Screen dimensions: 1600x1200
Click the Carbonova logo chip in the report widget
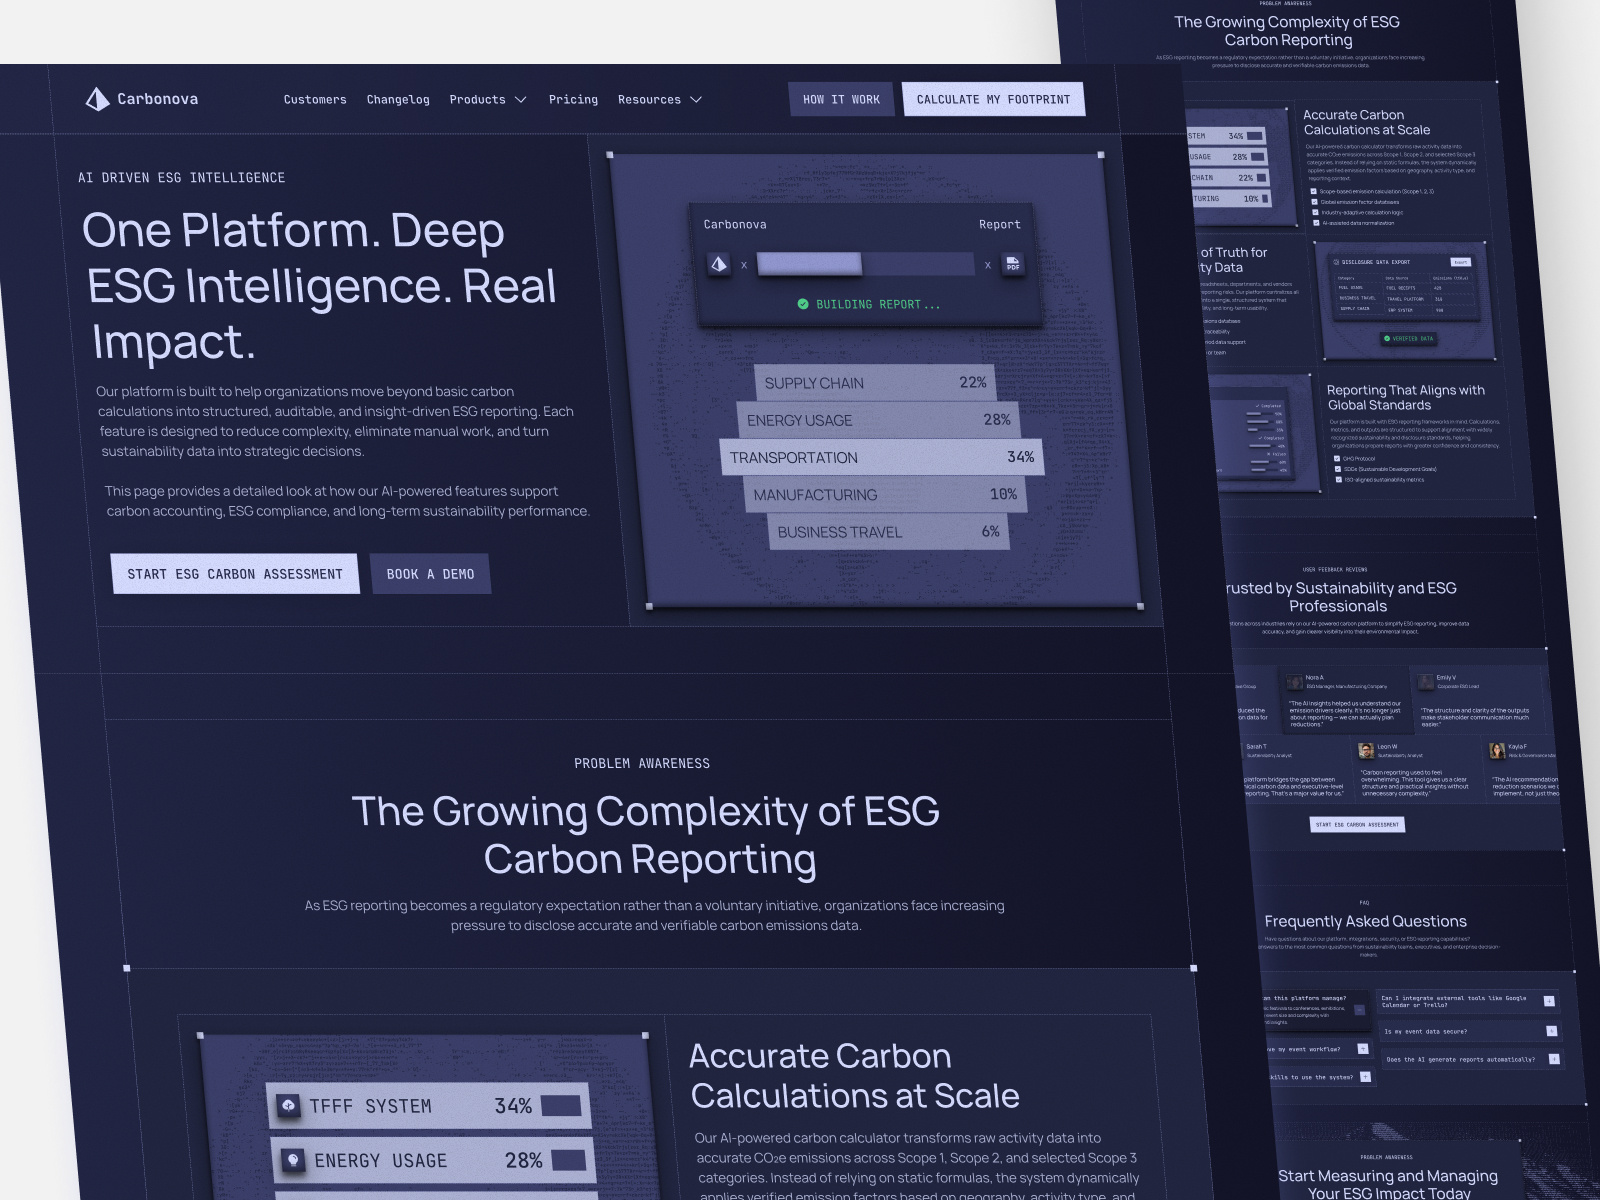click(718, 264)
